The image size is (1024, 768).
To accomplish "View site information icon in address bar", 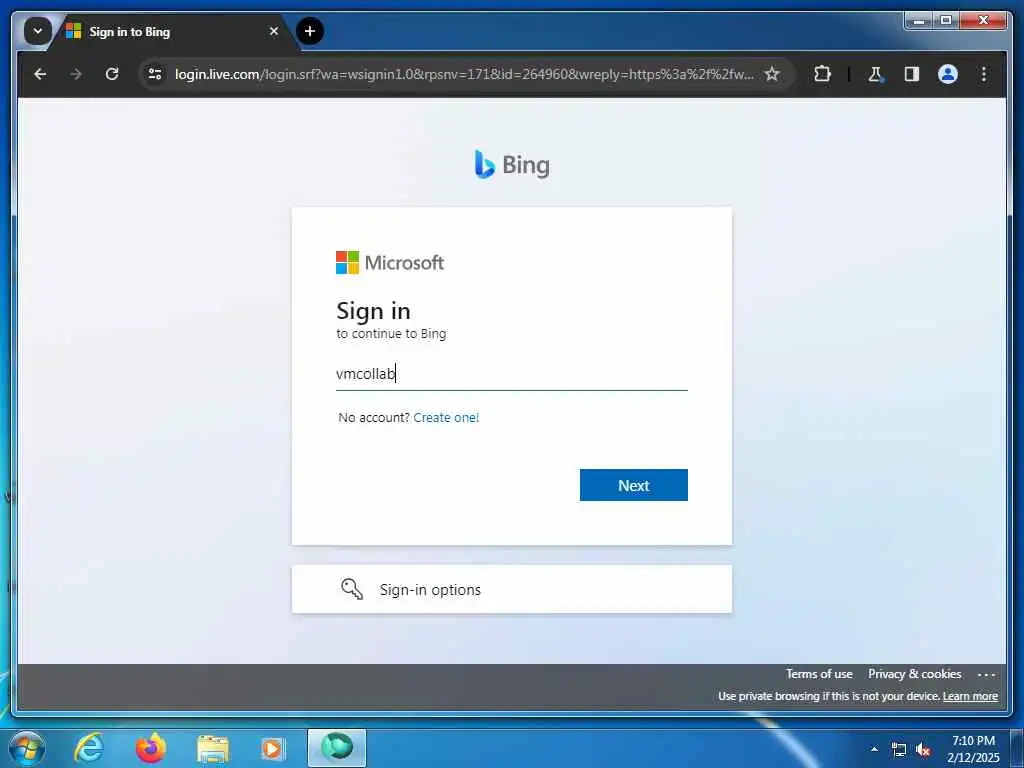I will 155,74.
